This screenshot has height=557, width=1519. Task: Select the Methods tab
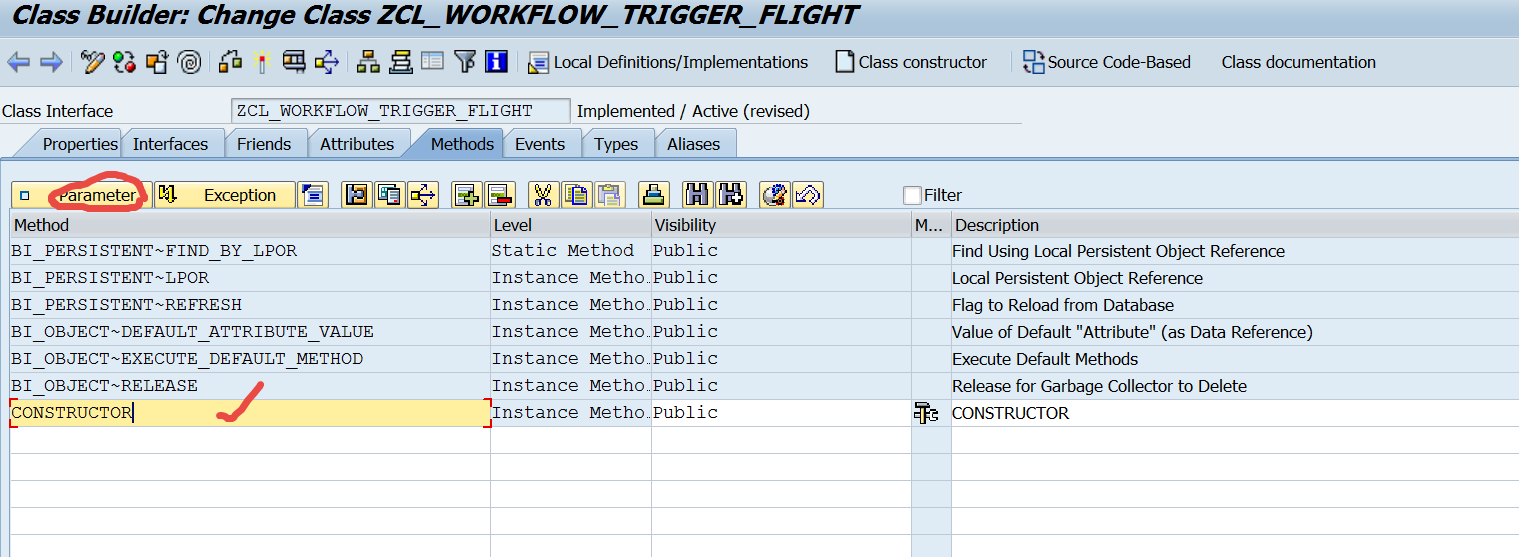point(462,144)
